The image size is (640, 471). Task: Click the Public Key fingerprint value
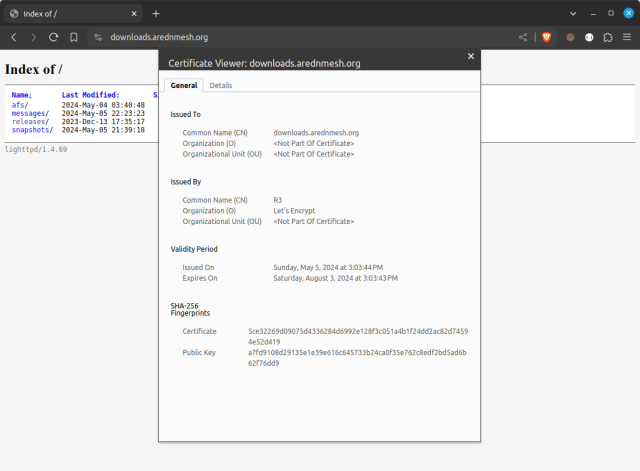357,358
